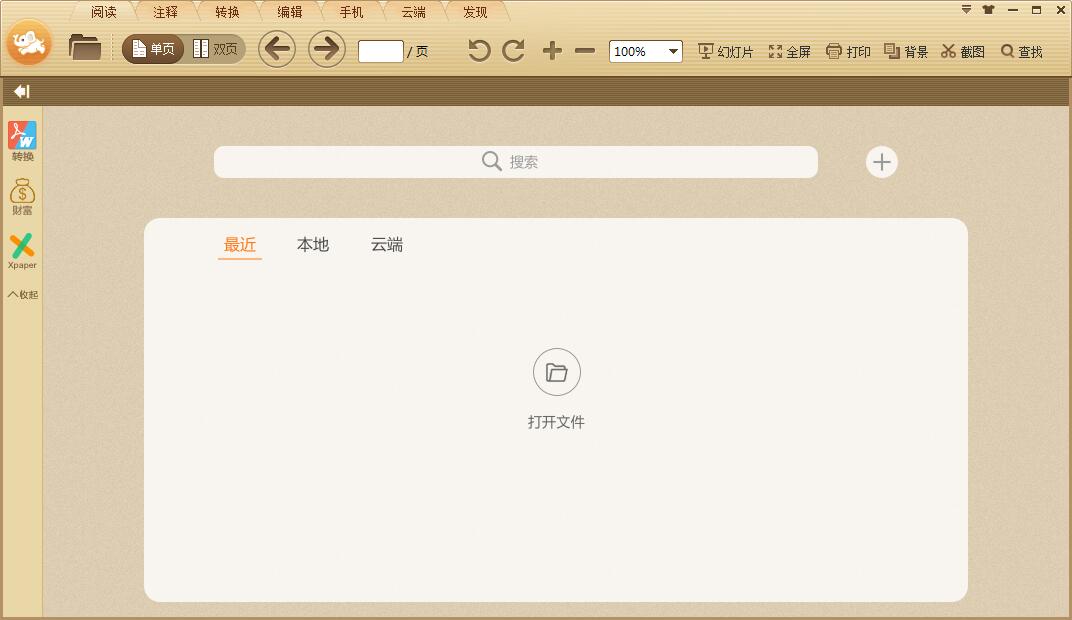Screen dimensions: 1072x620
Task: Open the 打印 print dialog
Action: click(848, 51)
